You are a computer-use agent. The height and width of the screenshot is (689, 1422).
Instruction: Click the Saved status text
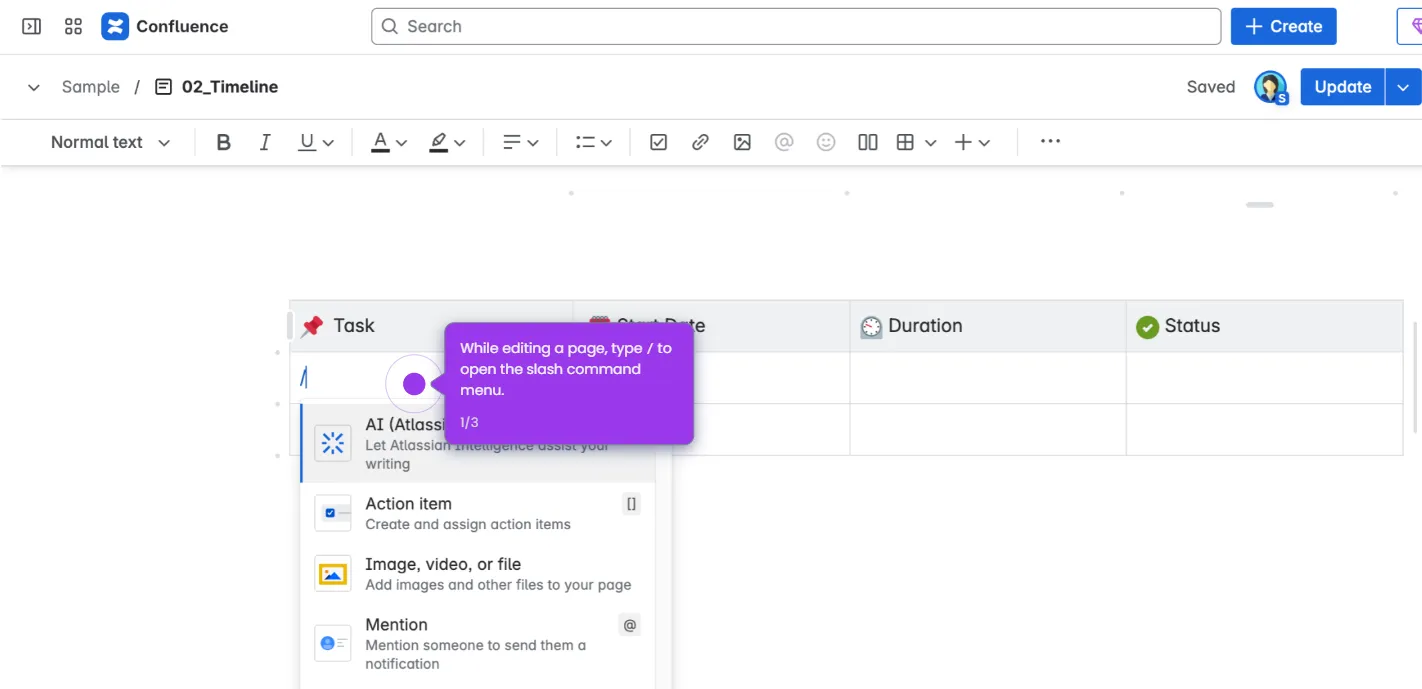[1211, 87]
